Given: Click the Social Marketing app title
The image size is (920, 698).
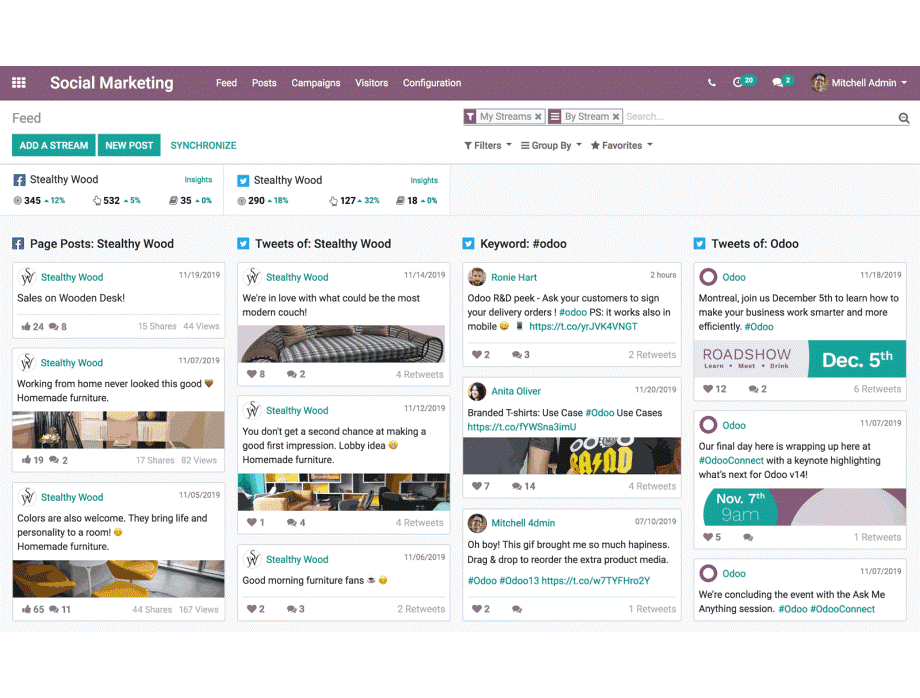Looking at the screenshot, I should click(x=111, y=83).
